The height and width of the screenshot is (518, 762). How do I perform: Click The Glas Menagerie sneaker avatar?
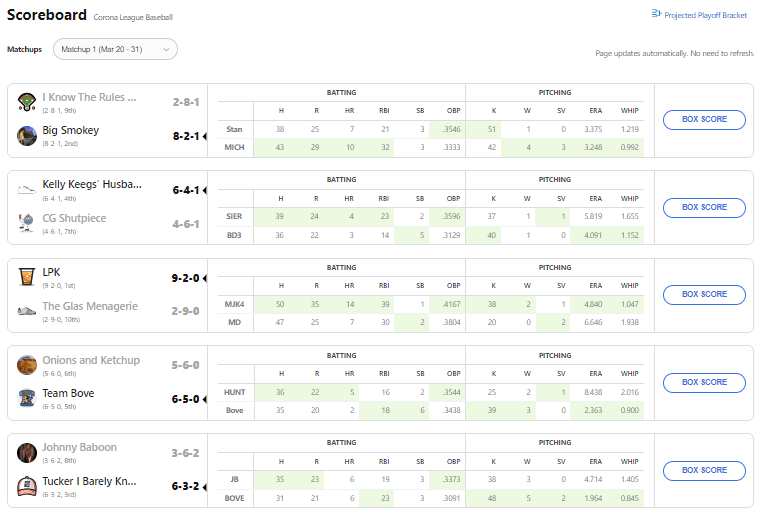[27, 311]
